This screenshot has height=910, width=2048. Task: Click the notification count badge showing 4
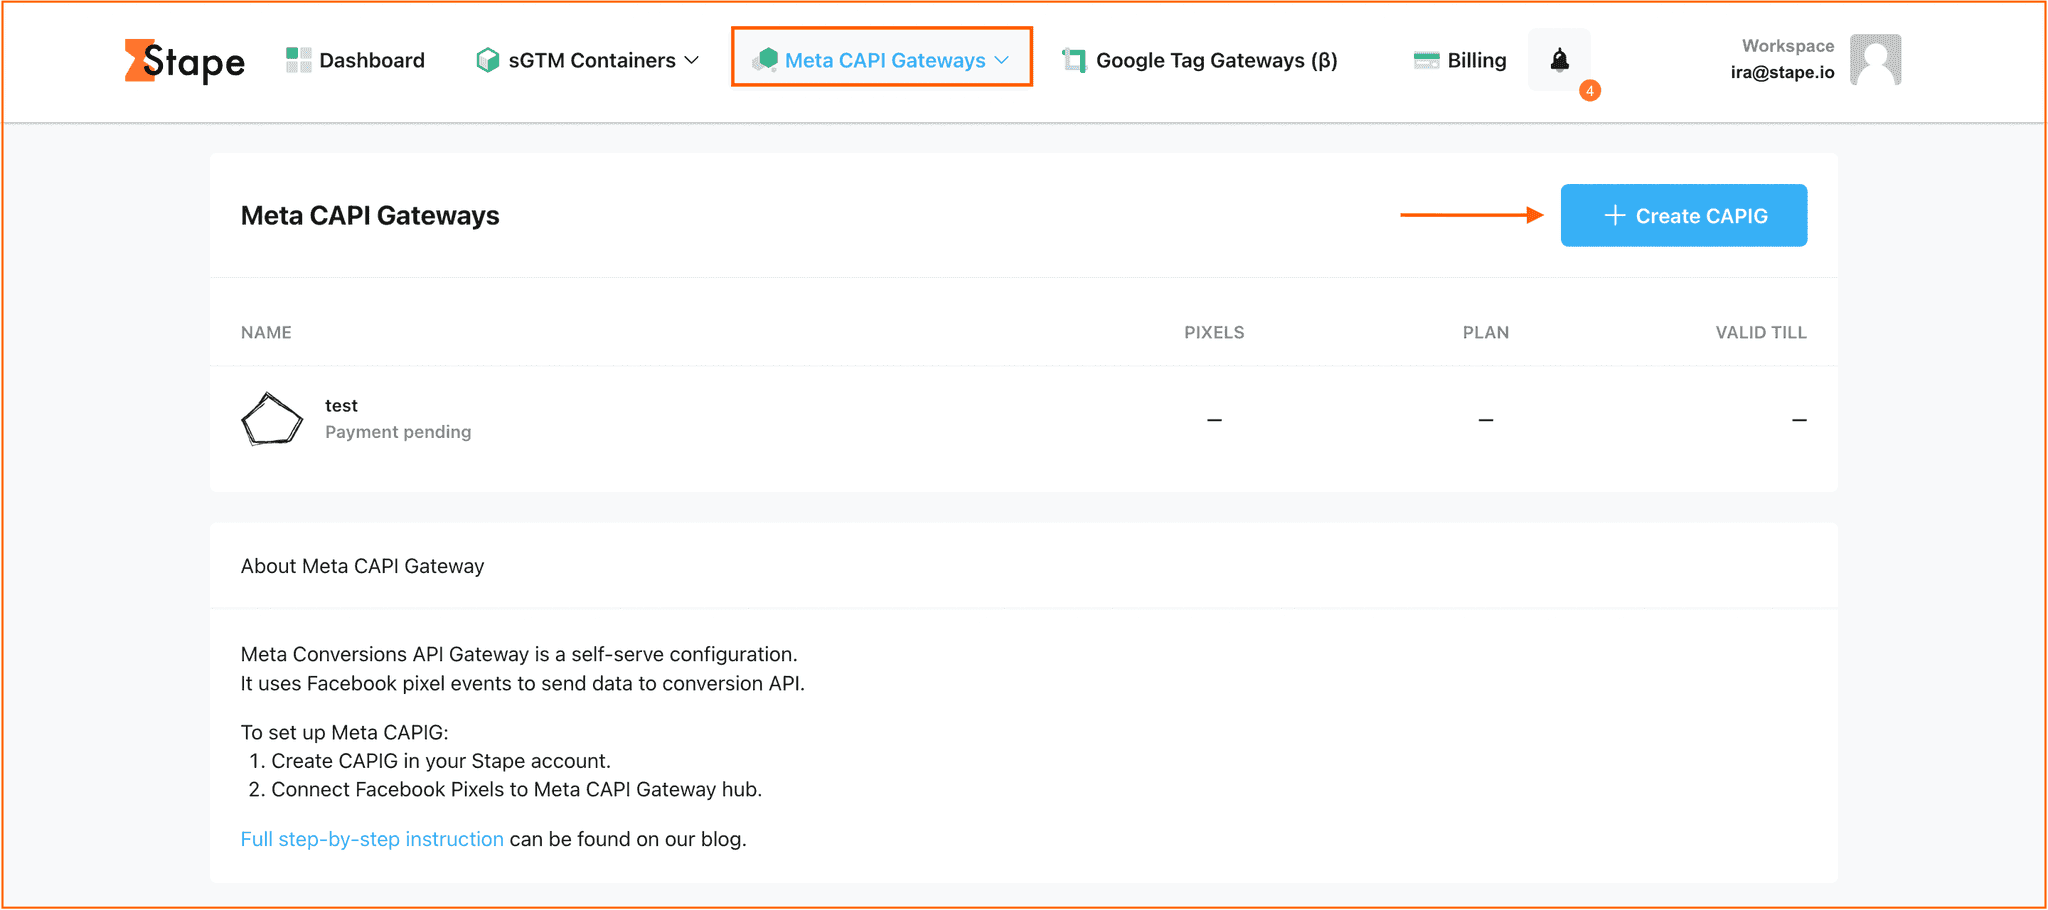click(1590, 90)
